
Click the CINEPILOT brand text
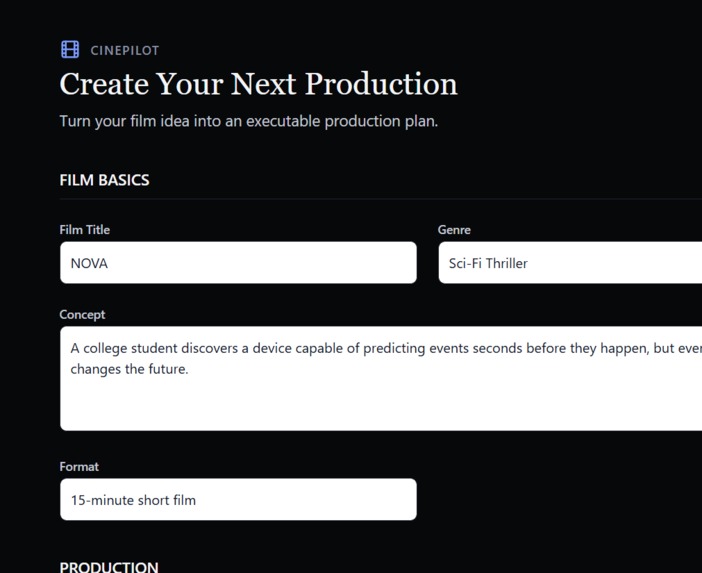pos(124,50)
